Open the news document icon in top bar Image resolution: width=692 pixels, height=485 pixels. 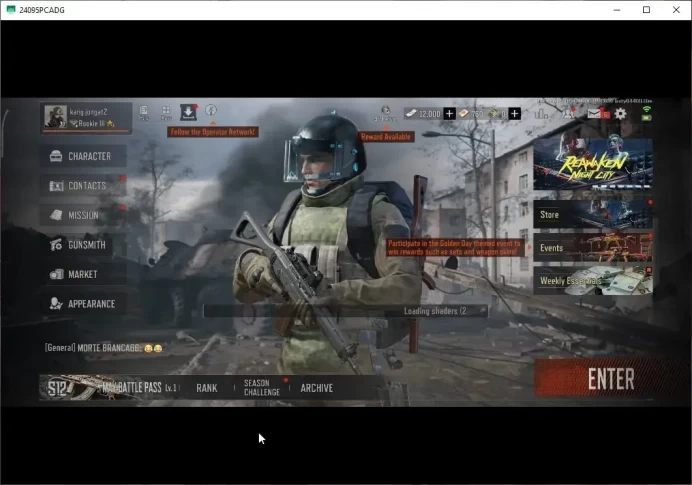click(x=144, y=112)
